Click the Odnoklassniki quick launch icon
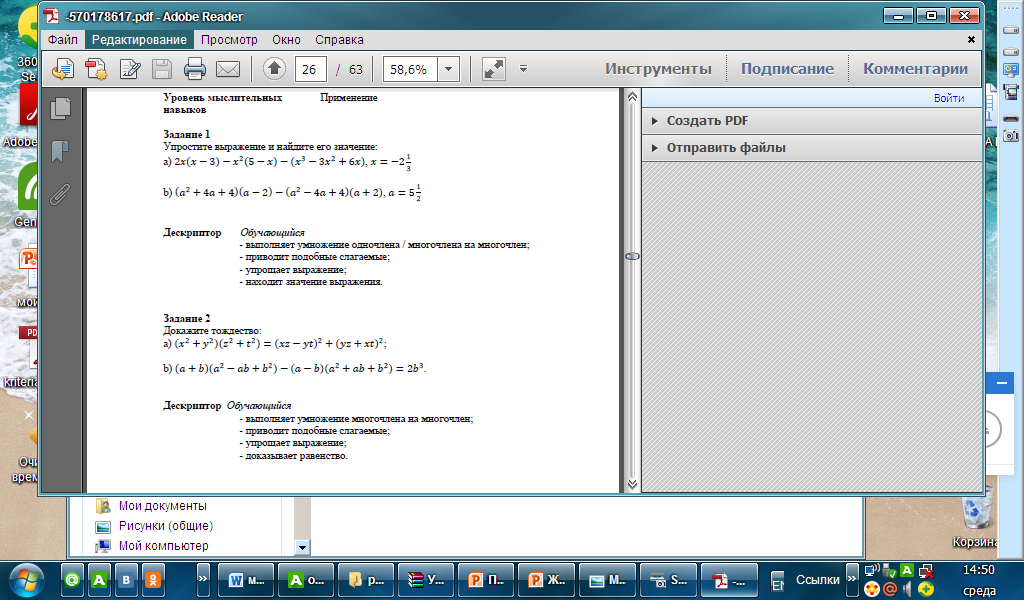This screenshot has height=600, width=1024. coord(153,579)
